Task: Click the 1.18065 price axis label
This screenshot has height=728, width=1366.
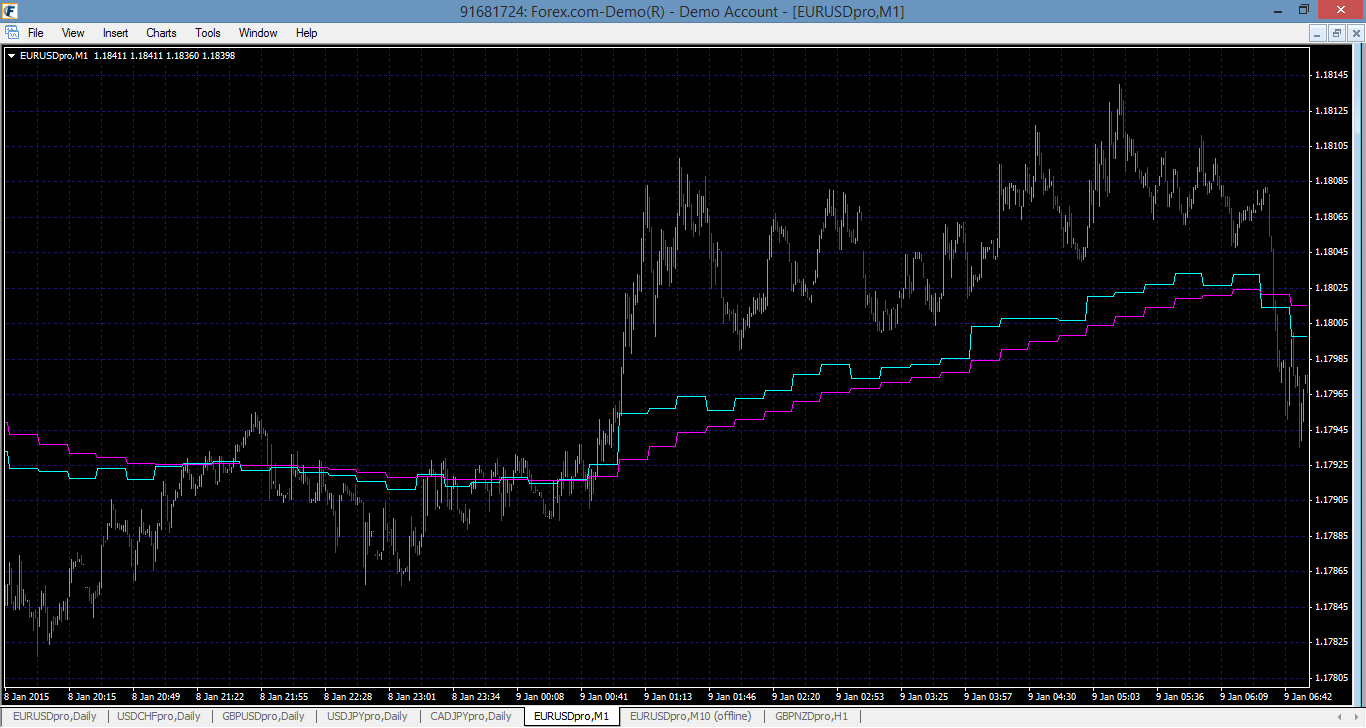Action: [x=1330, y=217]
